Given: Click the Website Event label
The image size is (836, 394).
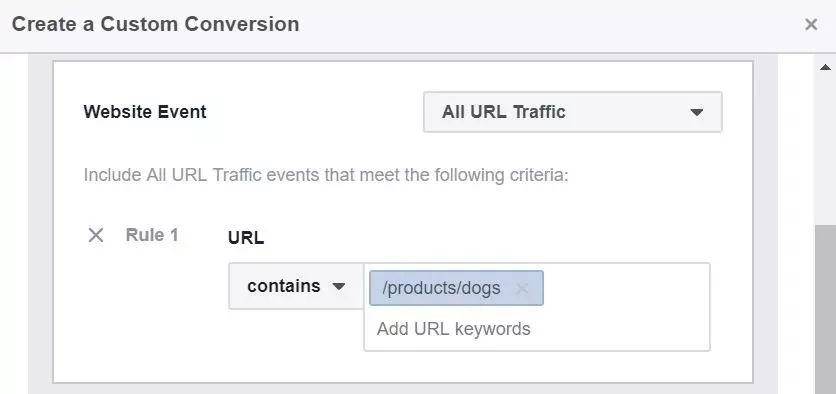Looking at the screenshot, I should tap(145, 112).
